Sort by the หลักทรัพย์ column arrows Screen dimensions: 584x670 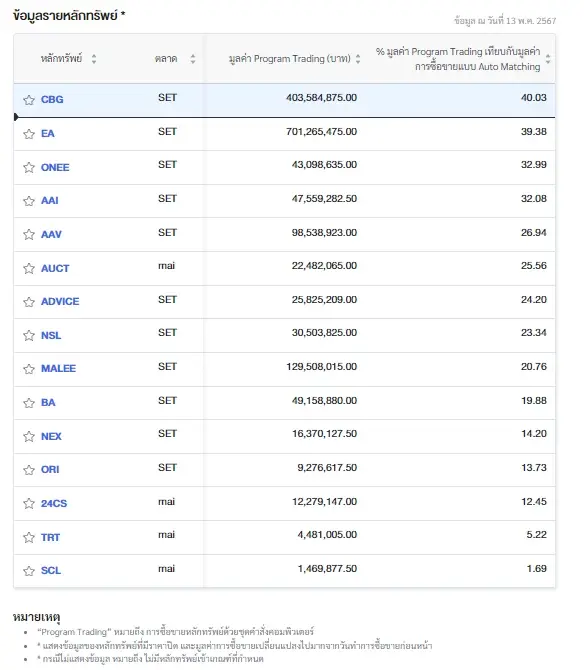94,59
